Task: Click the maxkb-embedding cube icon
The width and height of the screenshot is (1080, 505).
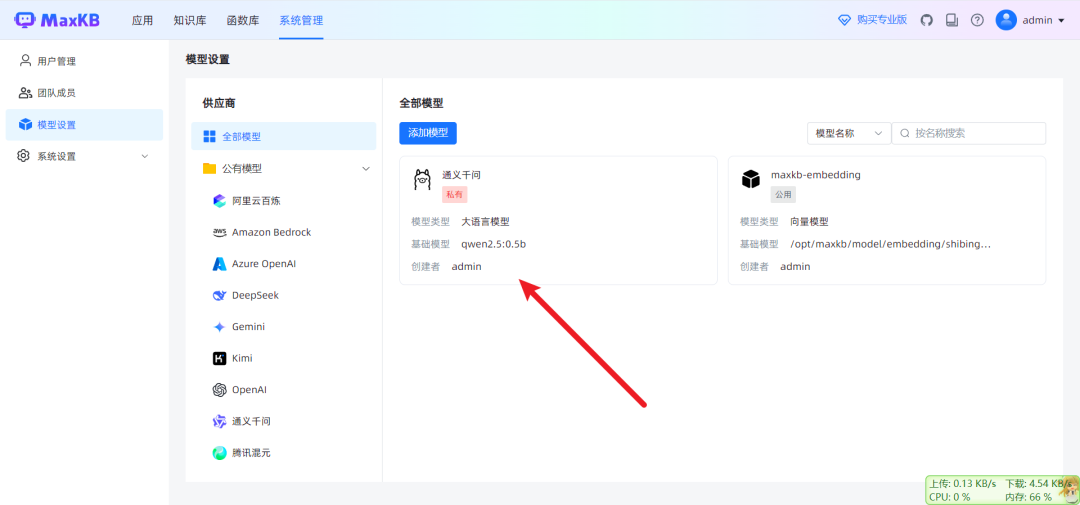Action: [750, 179]
